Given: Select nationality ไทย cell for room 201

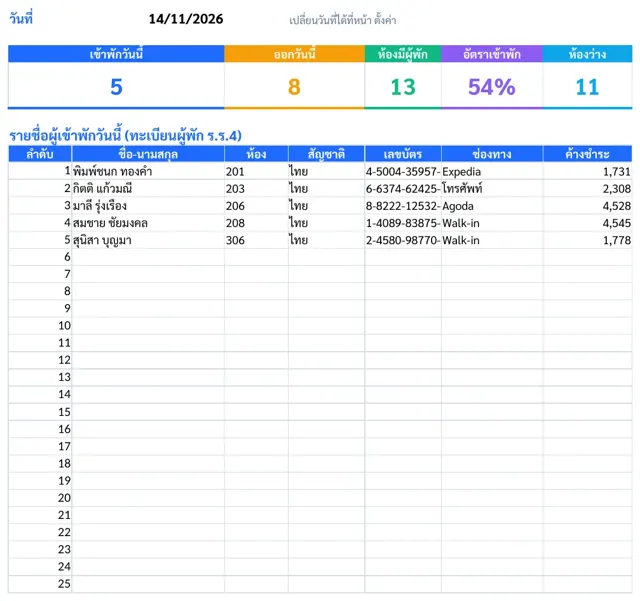Looking at the screenshot, I should pyautogui.click(x=327, y=171).
